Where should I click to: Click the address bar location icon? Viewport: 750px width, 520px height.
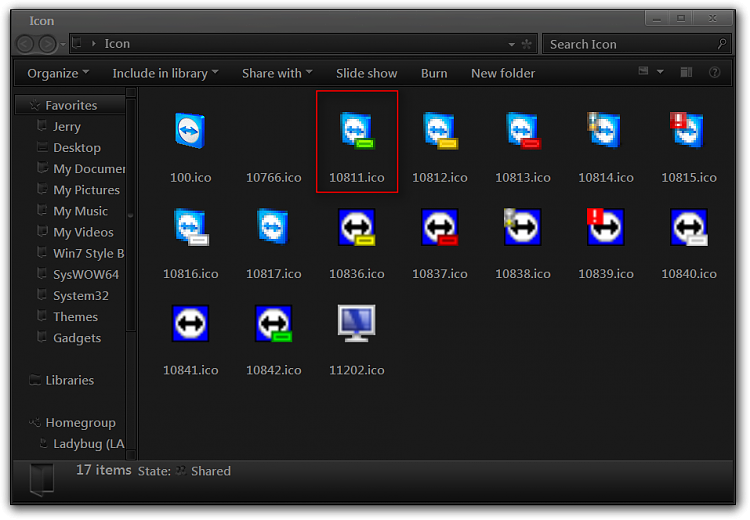[77, 44]
